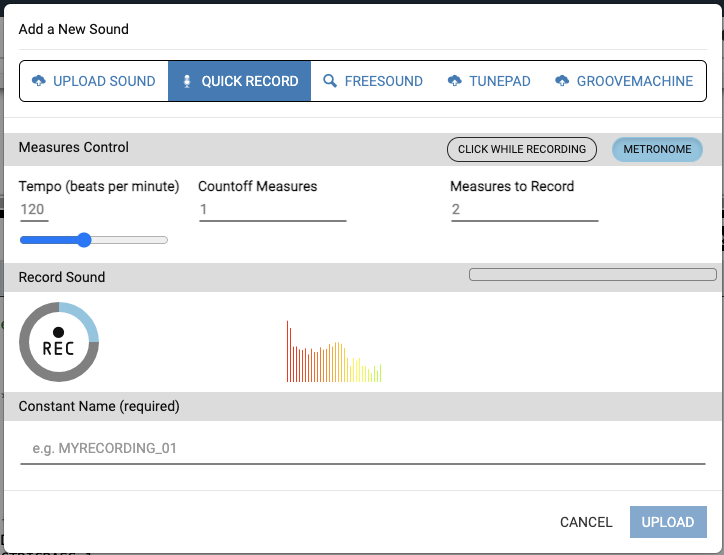Click the cloud icon on GrooveMachine tab
Screen dimensions: 724x555
pyautogui.click(x=562, y=81)
